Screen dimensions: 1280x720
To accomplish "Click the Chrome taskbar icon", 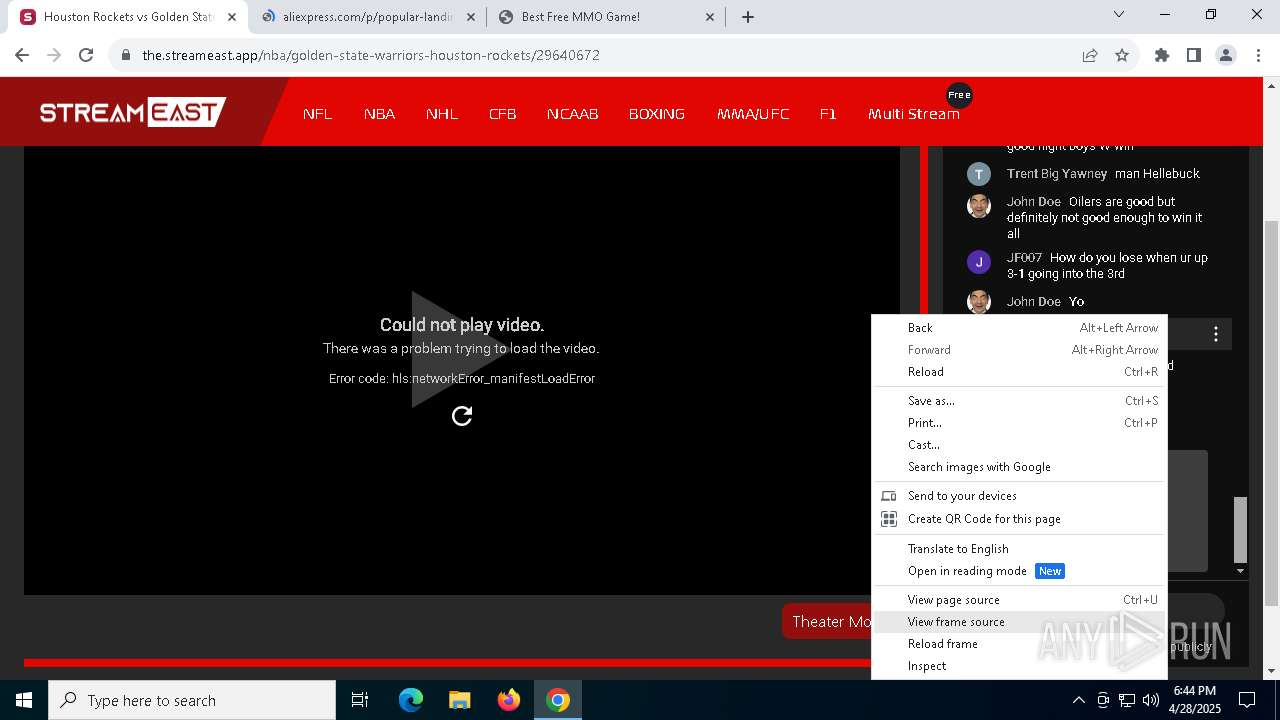I will (558, 700).
